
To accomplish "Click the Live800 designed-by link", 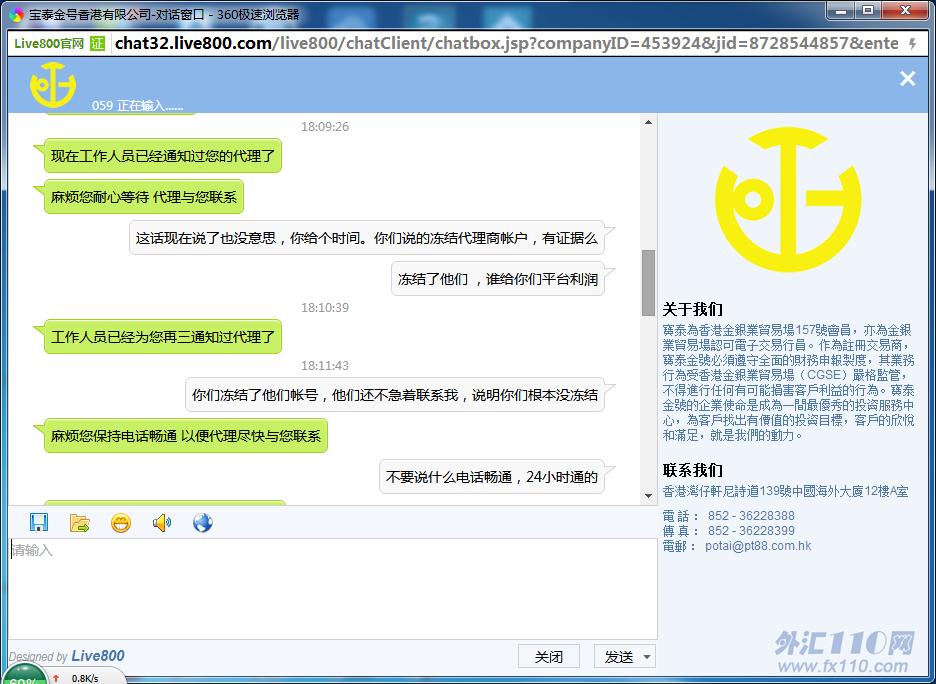I will pos(97,655).
